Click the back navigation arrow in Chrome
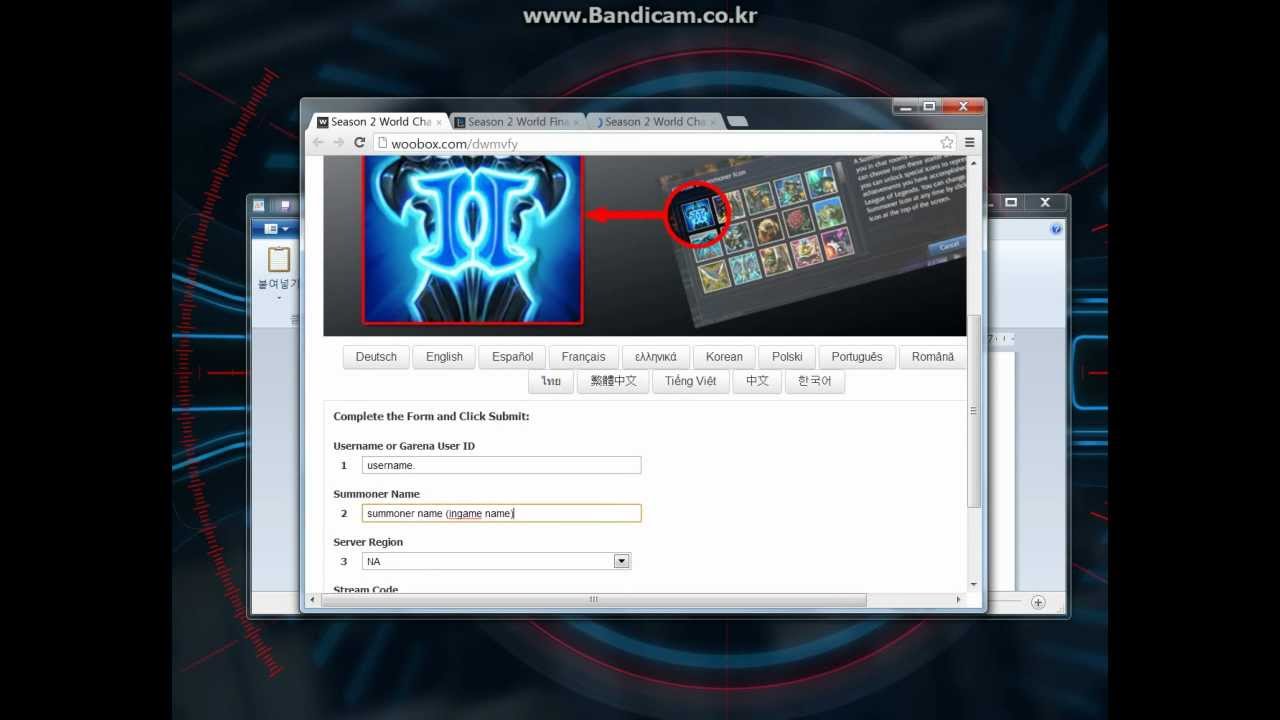Image resolution: width=1280 pixels, height=720 pixels. (x=316, y=143)
